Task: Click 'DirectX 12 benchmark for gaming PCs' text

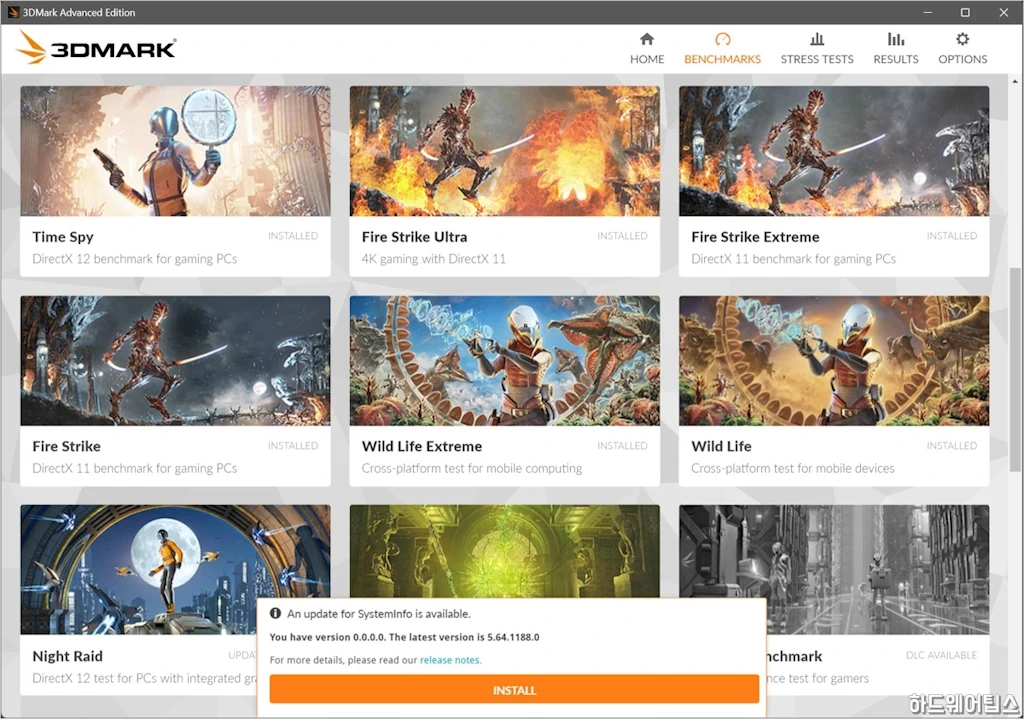Action: pyautogui.click(x=135, y=259)
